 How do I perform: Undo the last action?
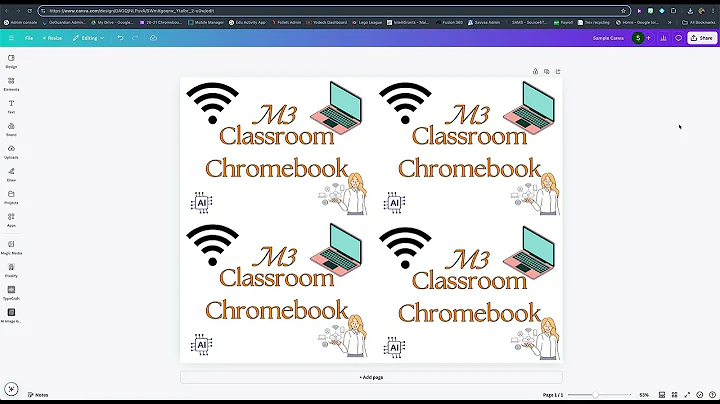tap(120, 38)
